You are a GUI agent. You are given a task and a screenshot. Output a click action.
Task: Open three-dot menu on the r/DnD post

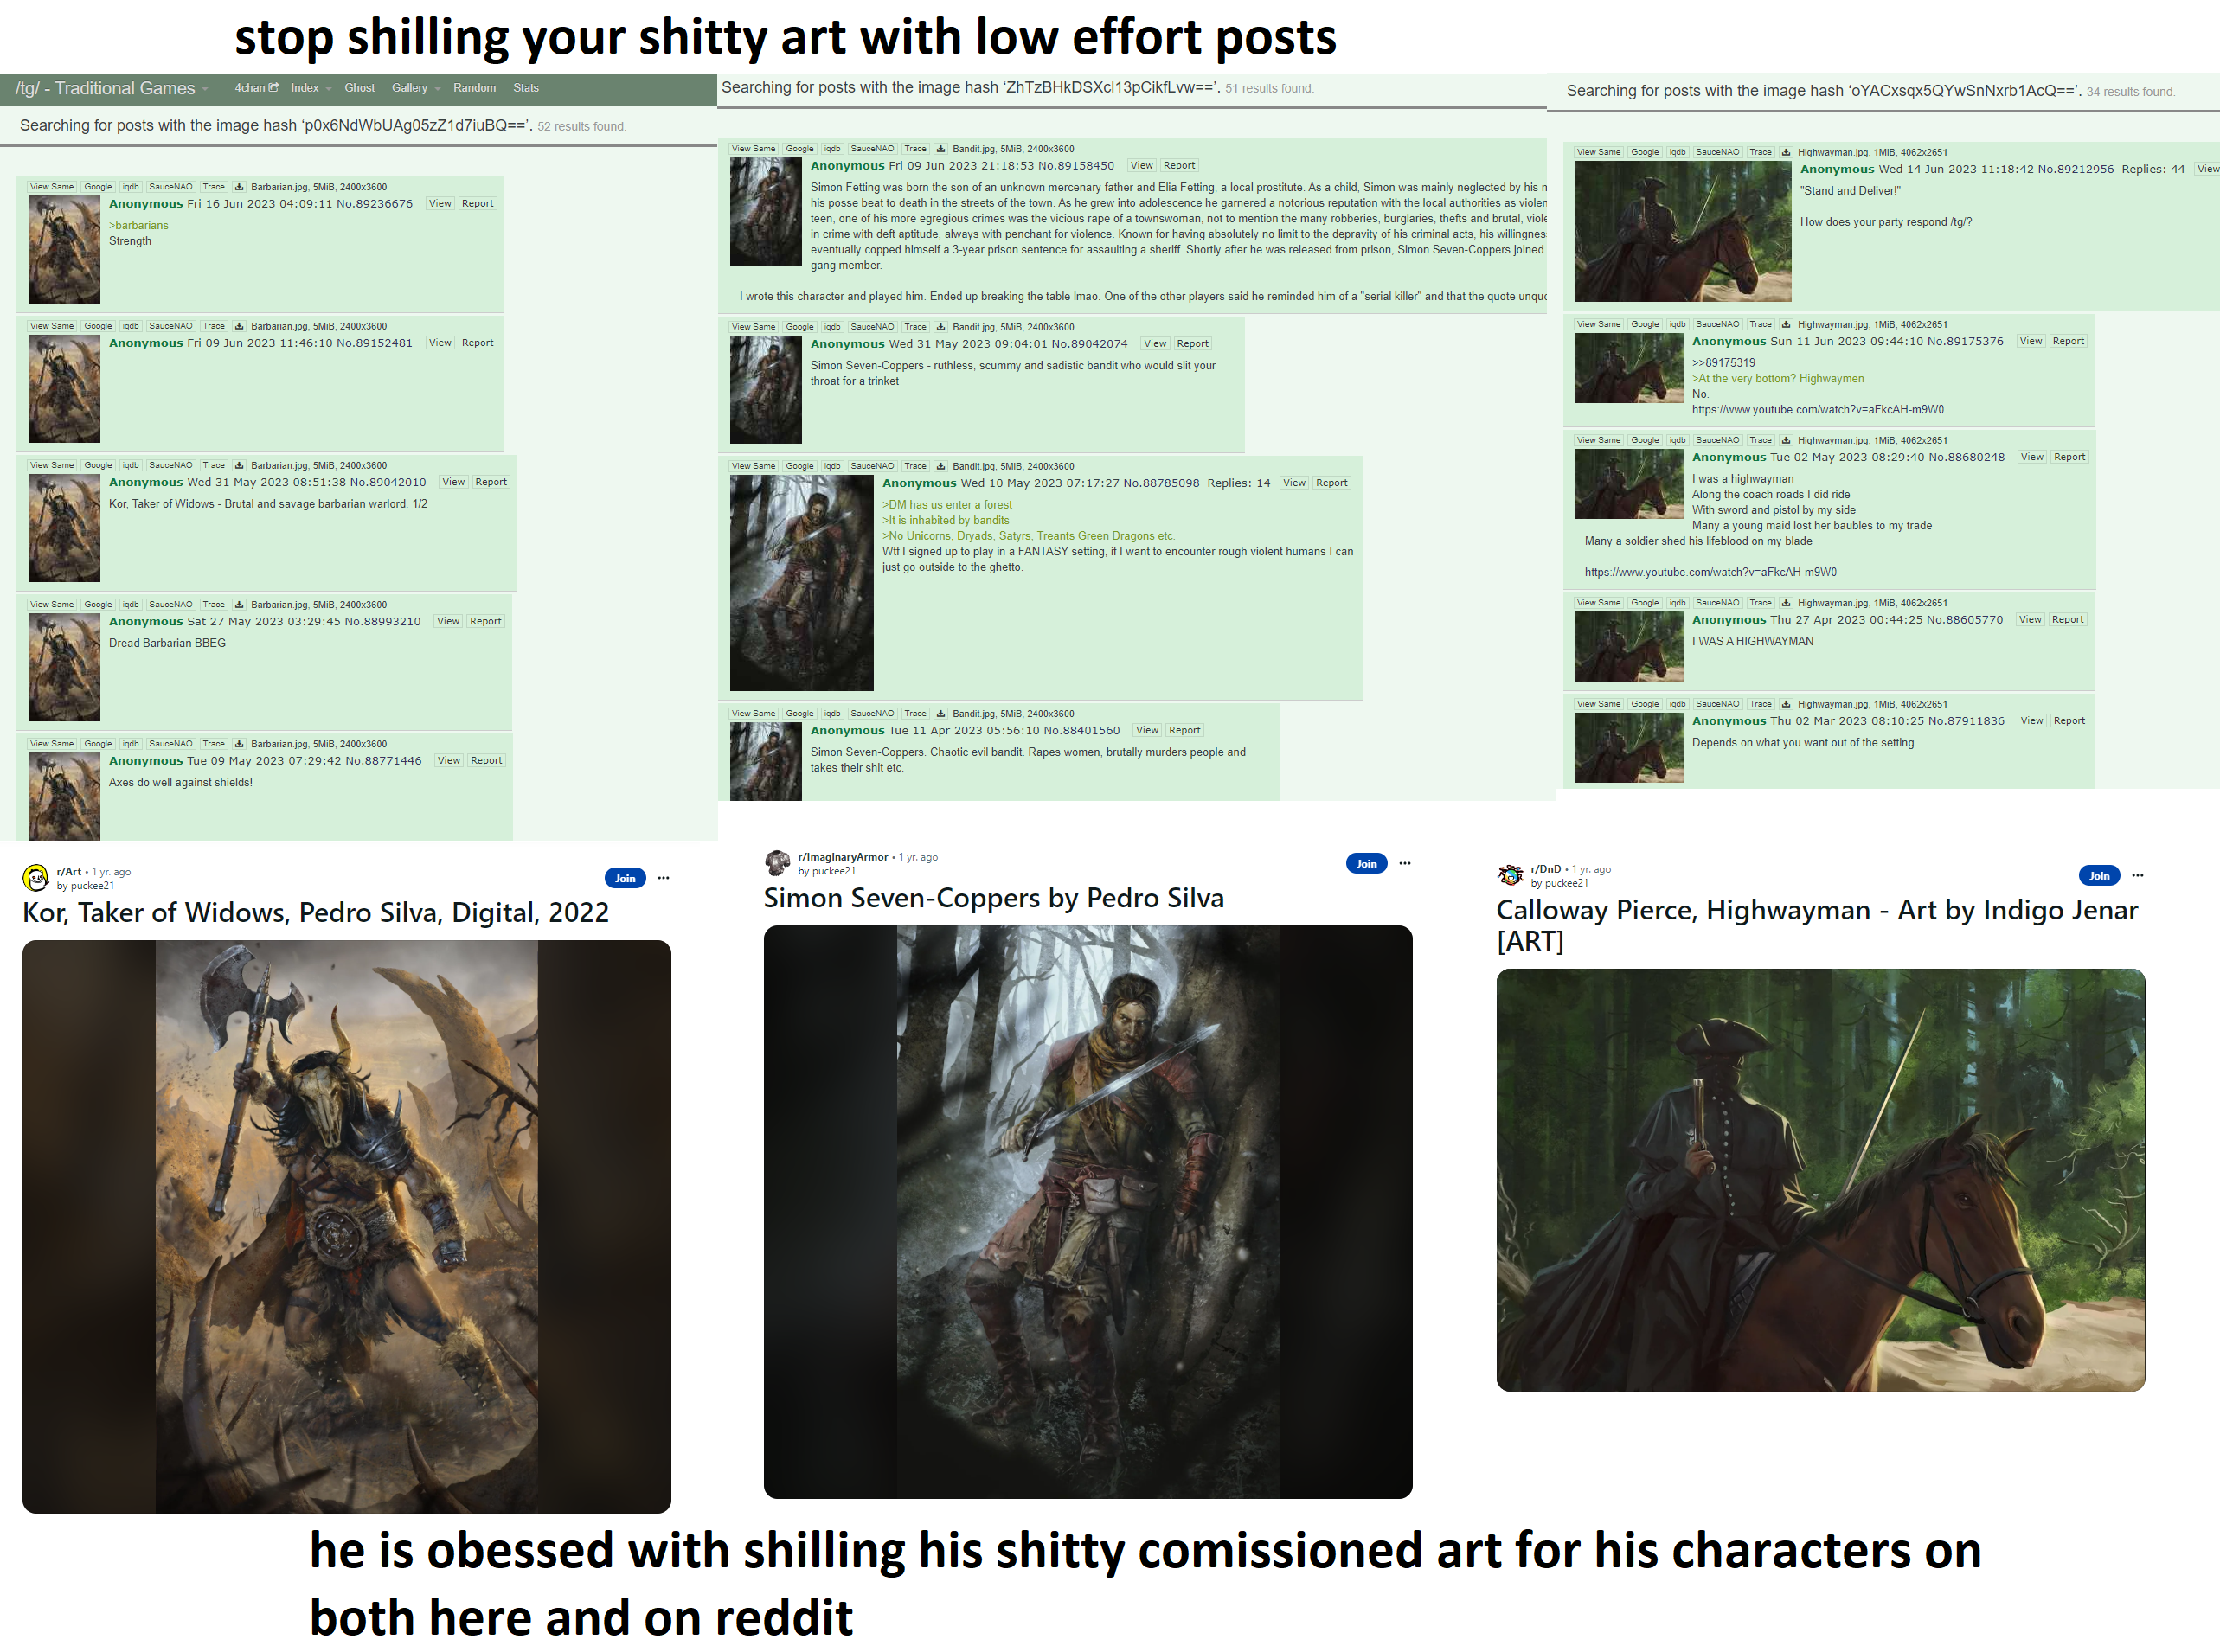pyautogui.click(x=2138, y=875)
